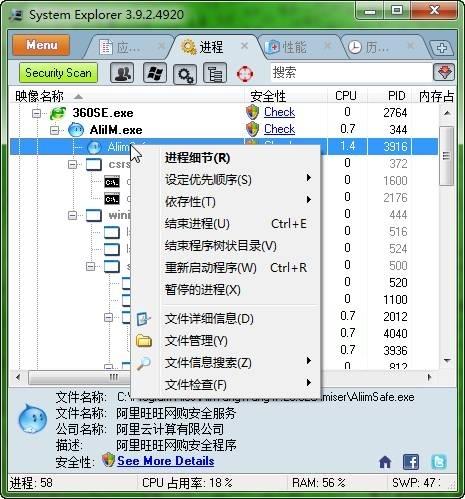The image size is (465, 499).
Task: Choose 暂停的进程(X) entry
Action: pos(226,290)
